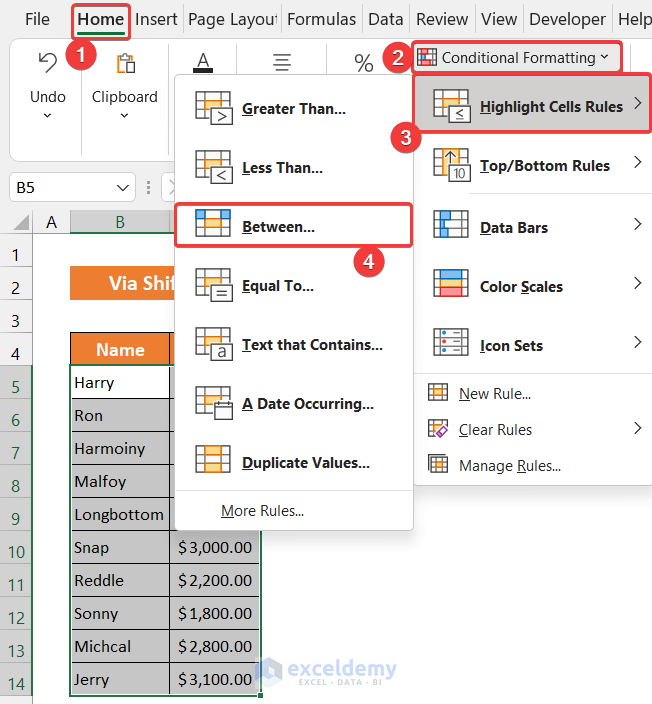Choose Manage Rules... option
The image size is (652, 704).
coord(510,466)
